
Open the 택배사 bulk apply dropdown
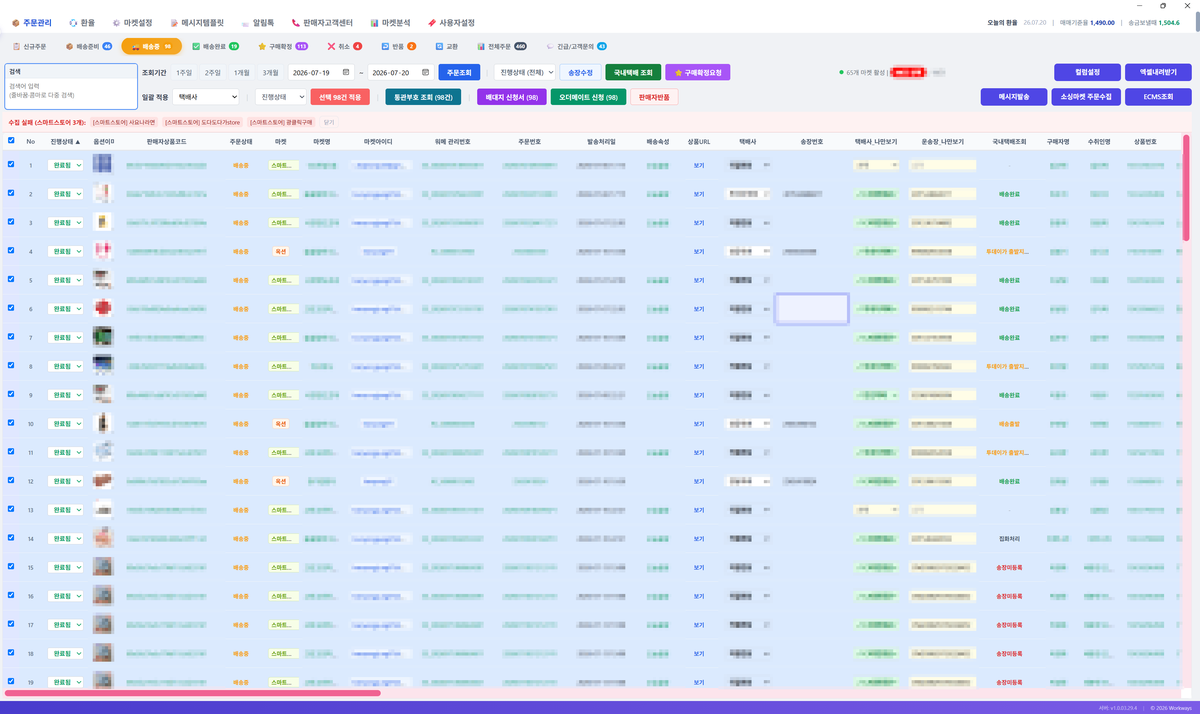[x=206, y=97]
